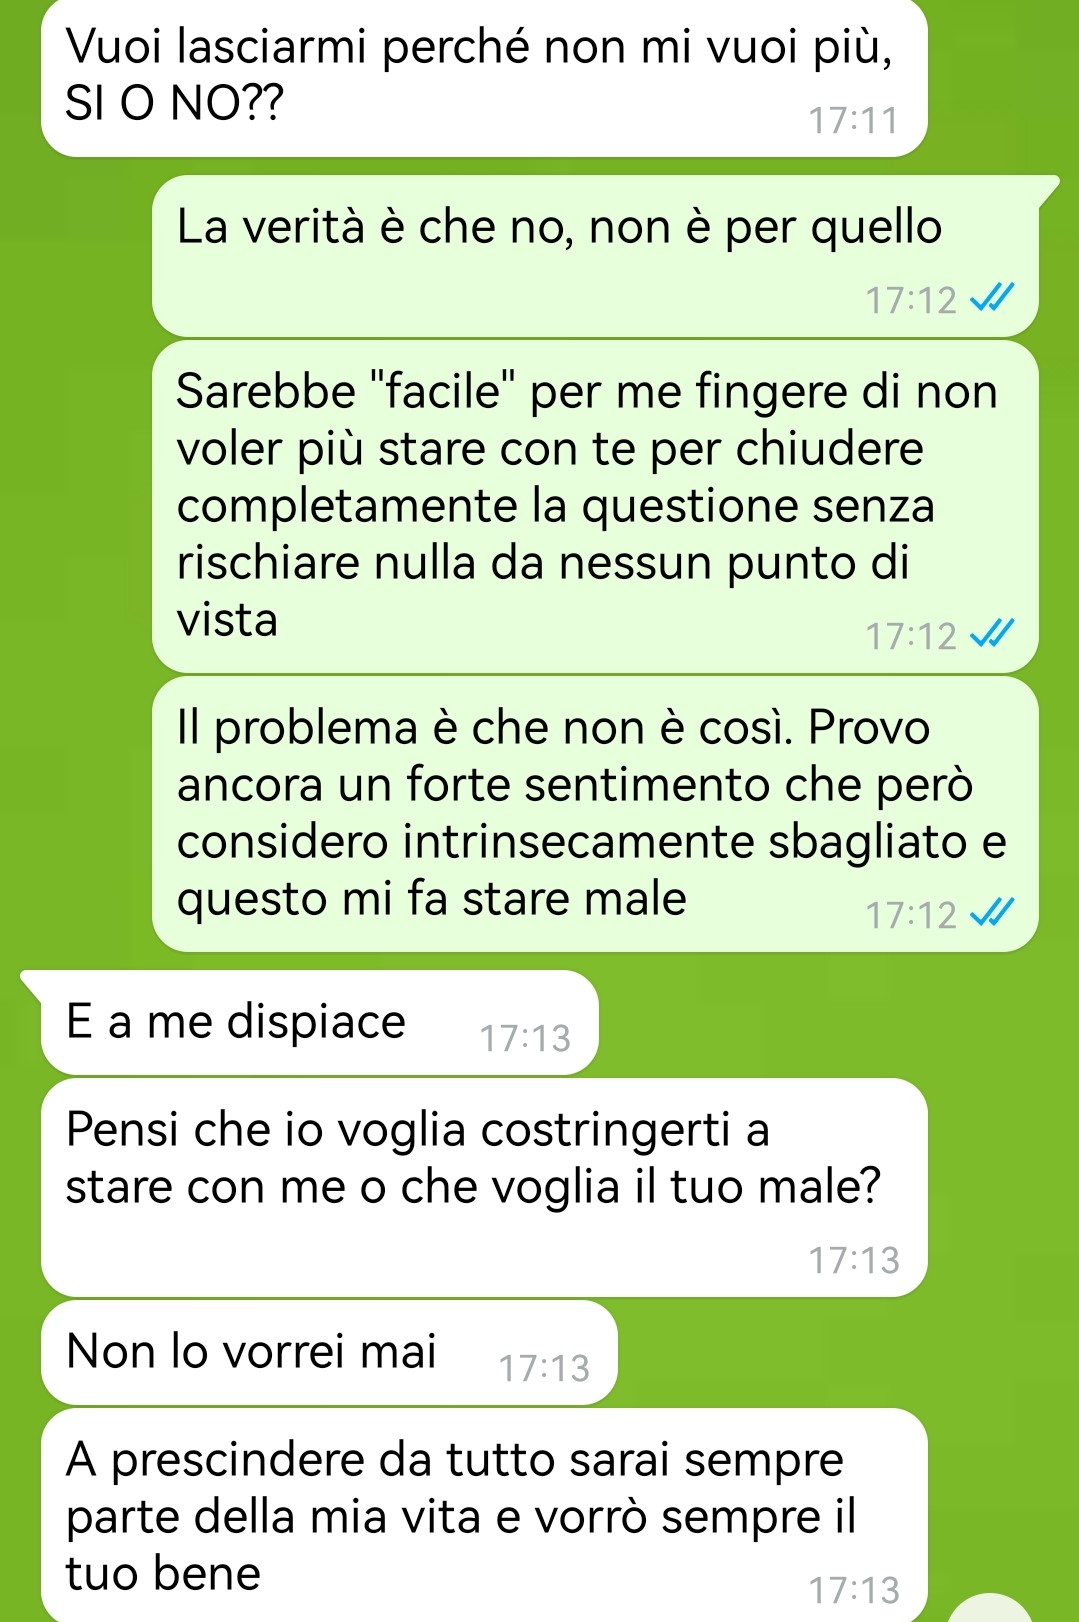Tap the "E a me dispiace" message bubble
Image resolution: width=1079 pixels, height=1622 pixels.
pos(318,1022)
